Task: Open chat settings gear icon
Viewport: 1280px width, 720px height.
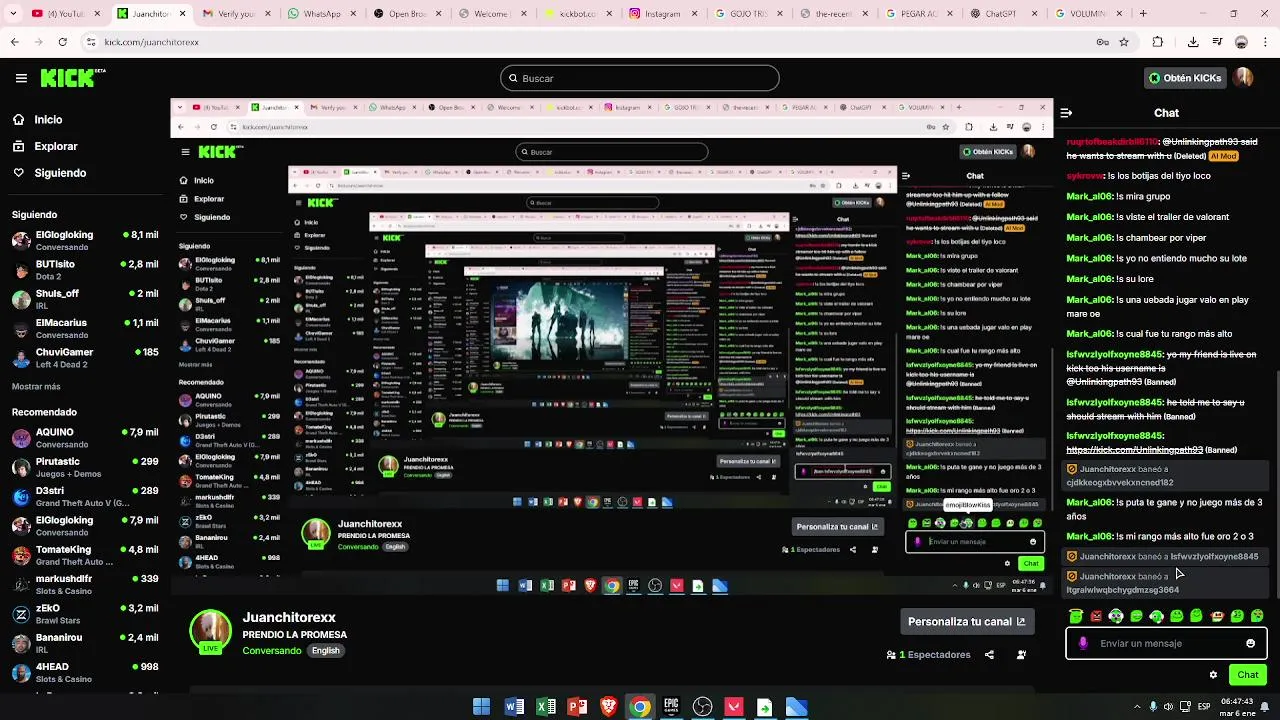Action: click(x=1213, y=675)
